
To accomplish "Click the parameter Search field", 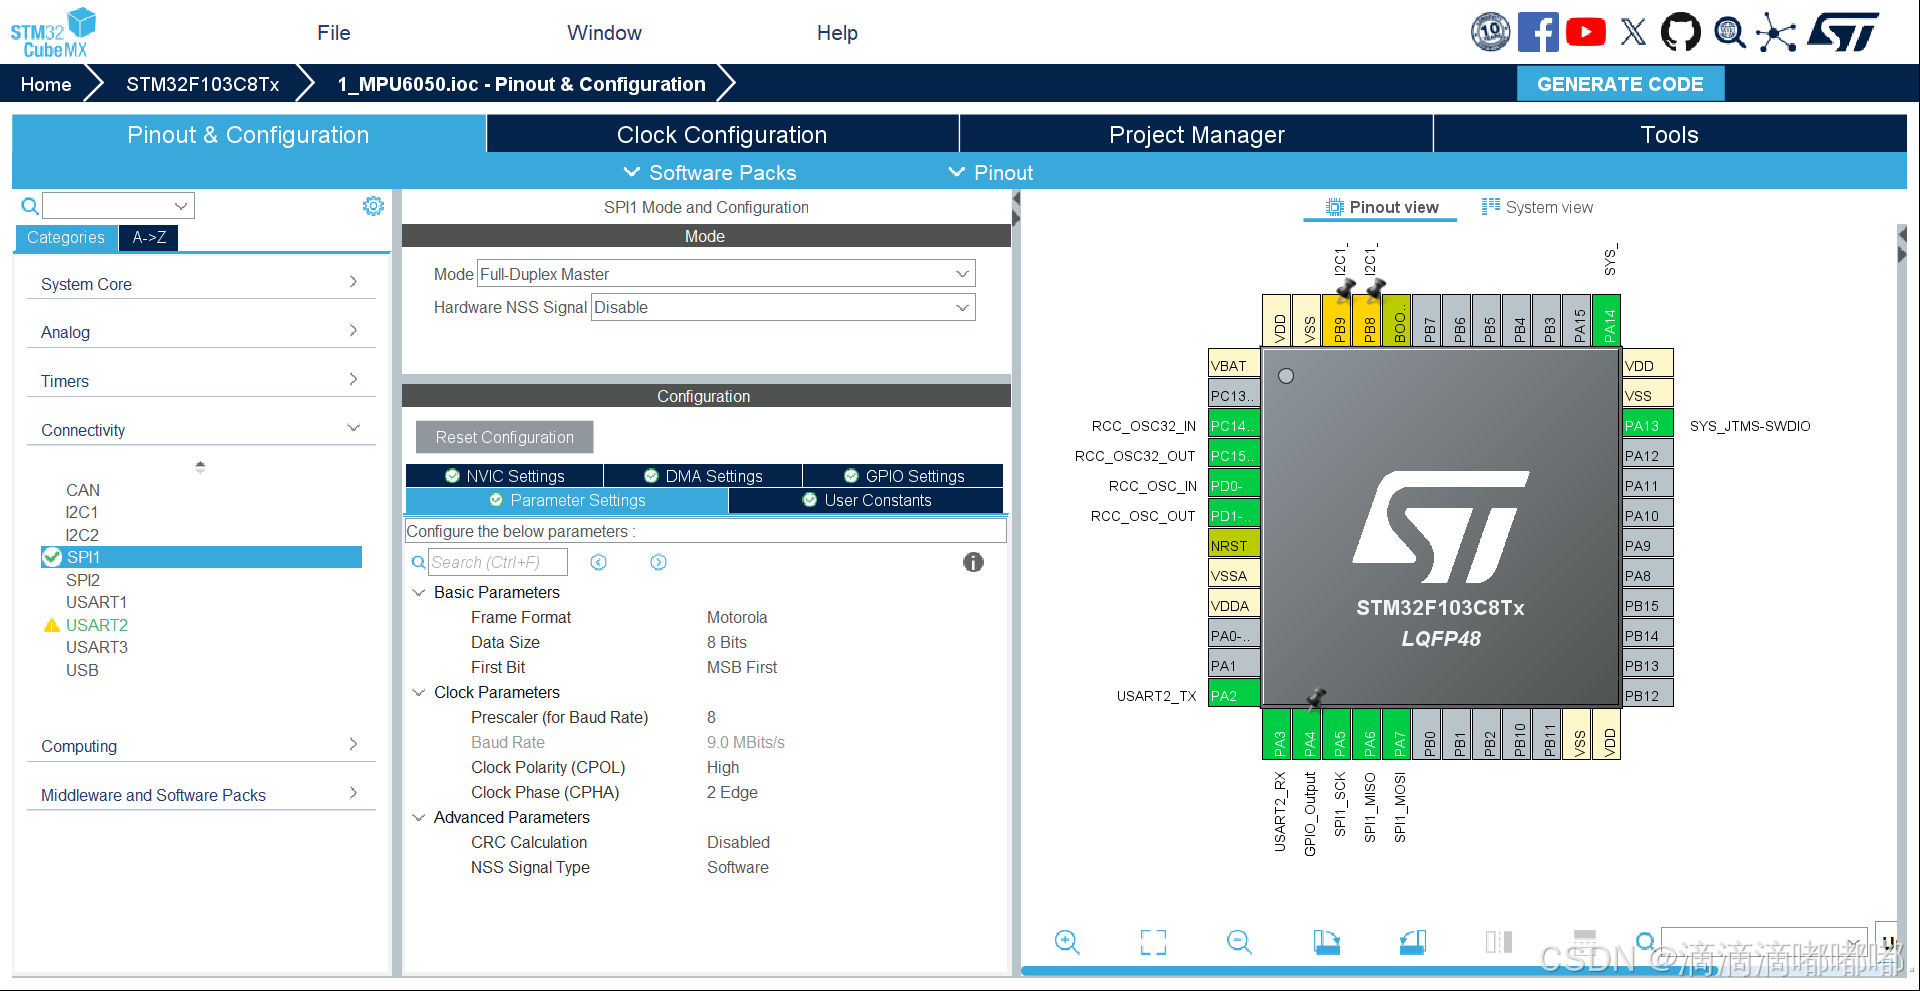I will (x=498, y=562).
